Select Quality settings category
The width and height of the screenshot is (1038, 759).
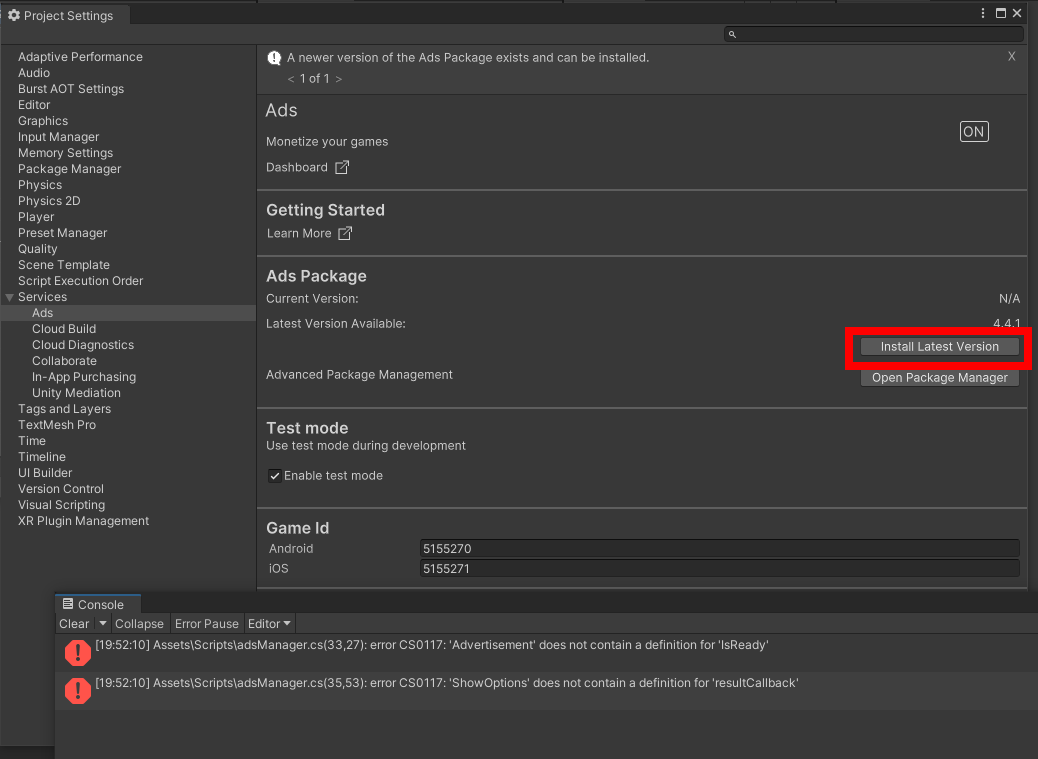click(x=38, y=249)
